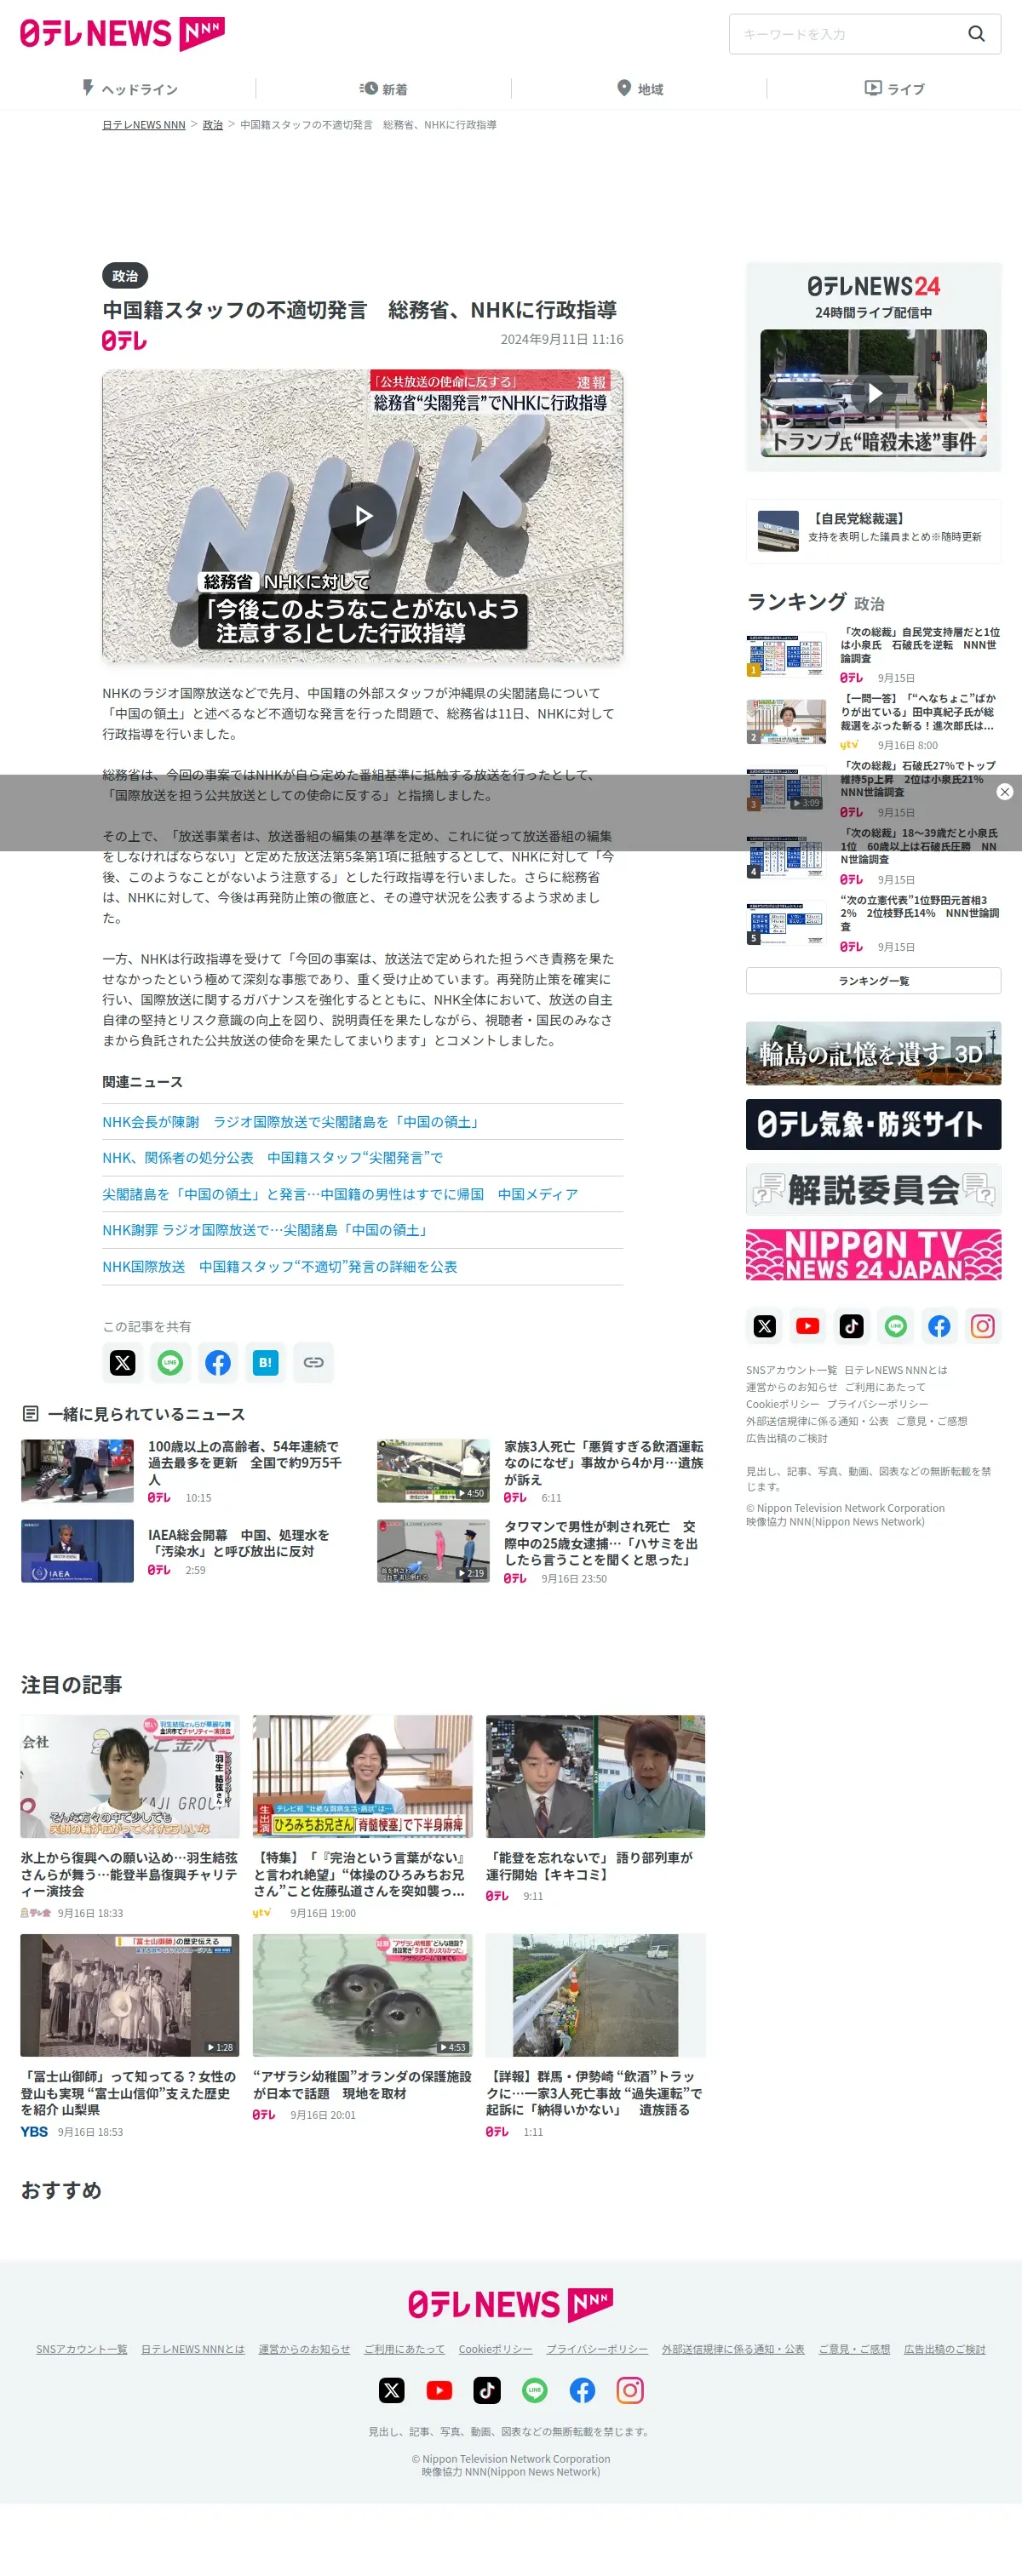1022x2576 pixels.
Task: Open sidebar Facebook icon
Action: coord(939,1326)
